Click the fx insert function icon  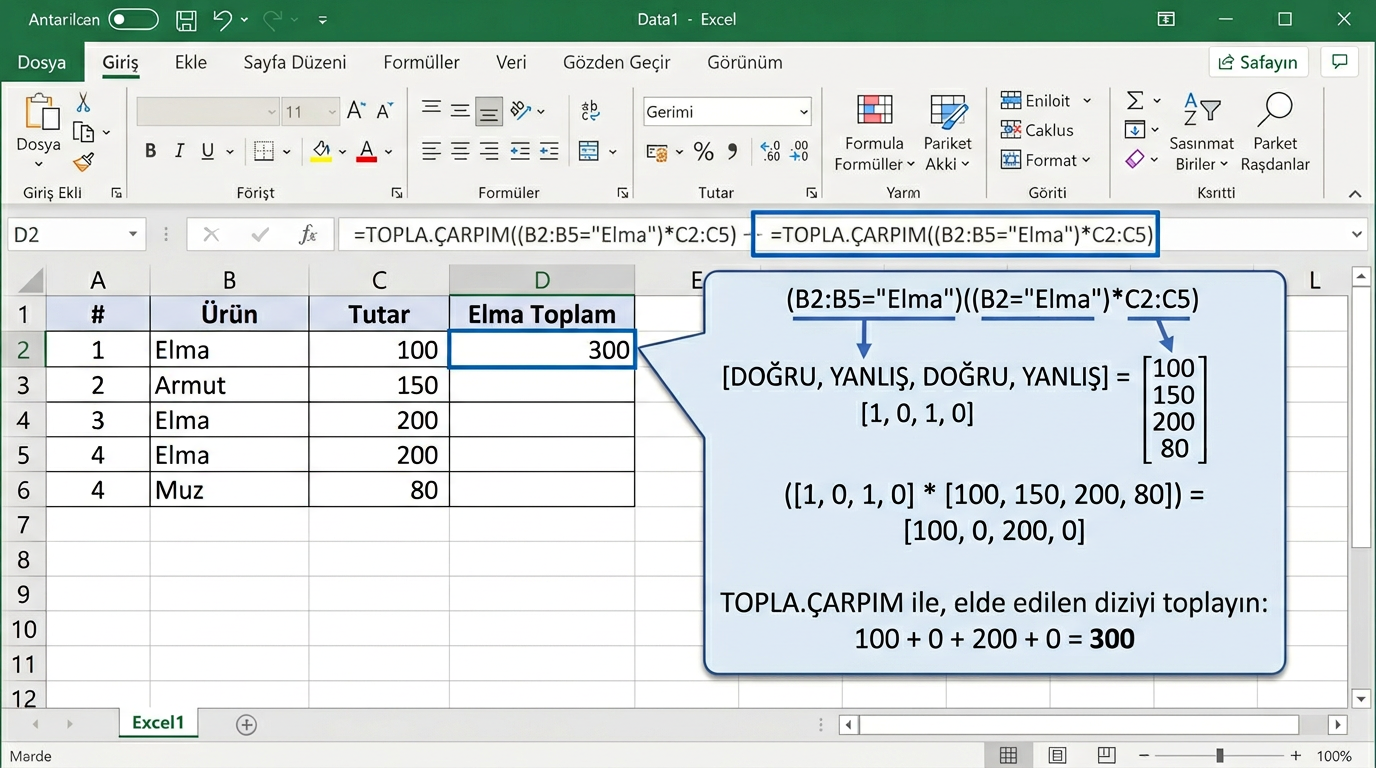coord(309,235)
